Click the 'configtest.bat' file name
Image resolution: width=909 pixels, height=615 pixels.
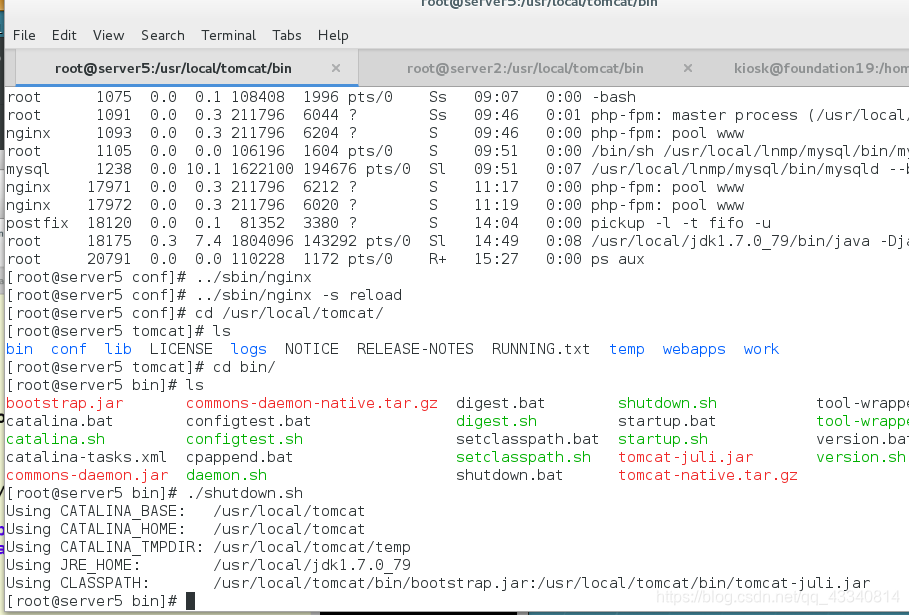coord(249,421)
